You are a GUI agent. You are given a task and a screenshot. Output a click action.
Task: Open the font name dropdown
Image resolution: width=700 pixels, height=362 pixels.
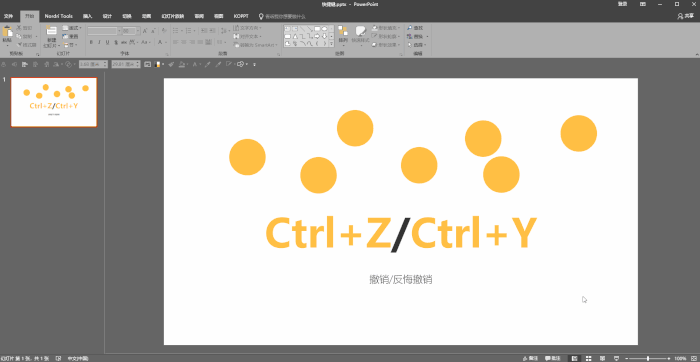(x=119, y=31)
